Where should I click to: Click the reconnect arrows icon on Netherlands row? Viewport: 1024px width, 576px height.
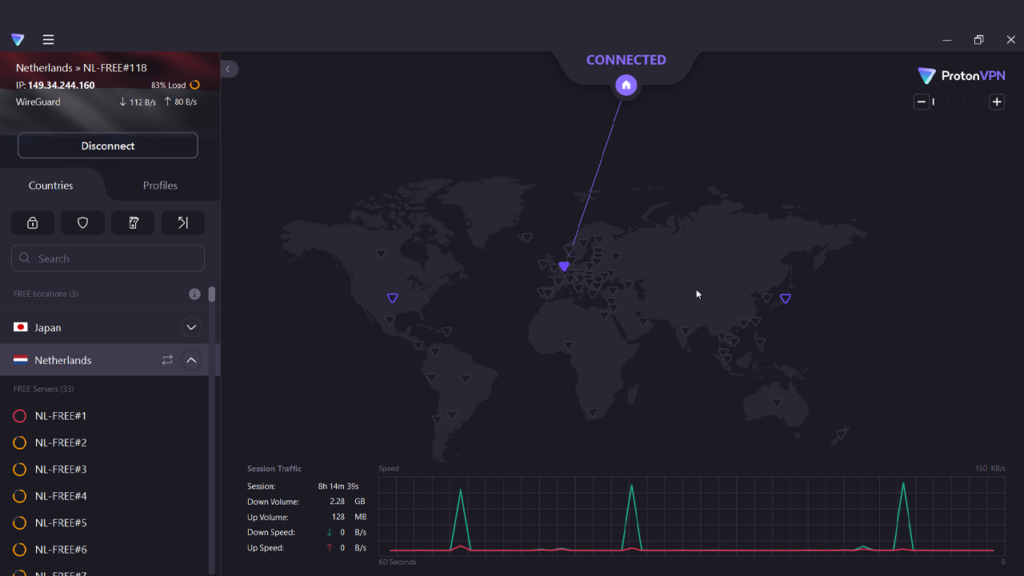point(167,360)
